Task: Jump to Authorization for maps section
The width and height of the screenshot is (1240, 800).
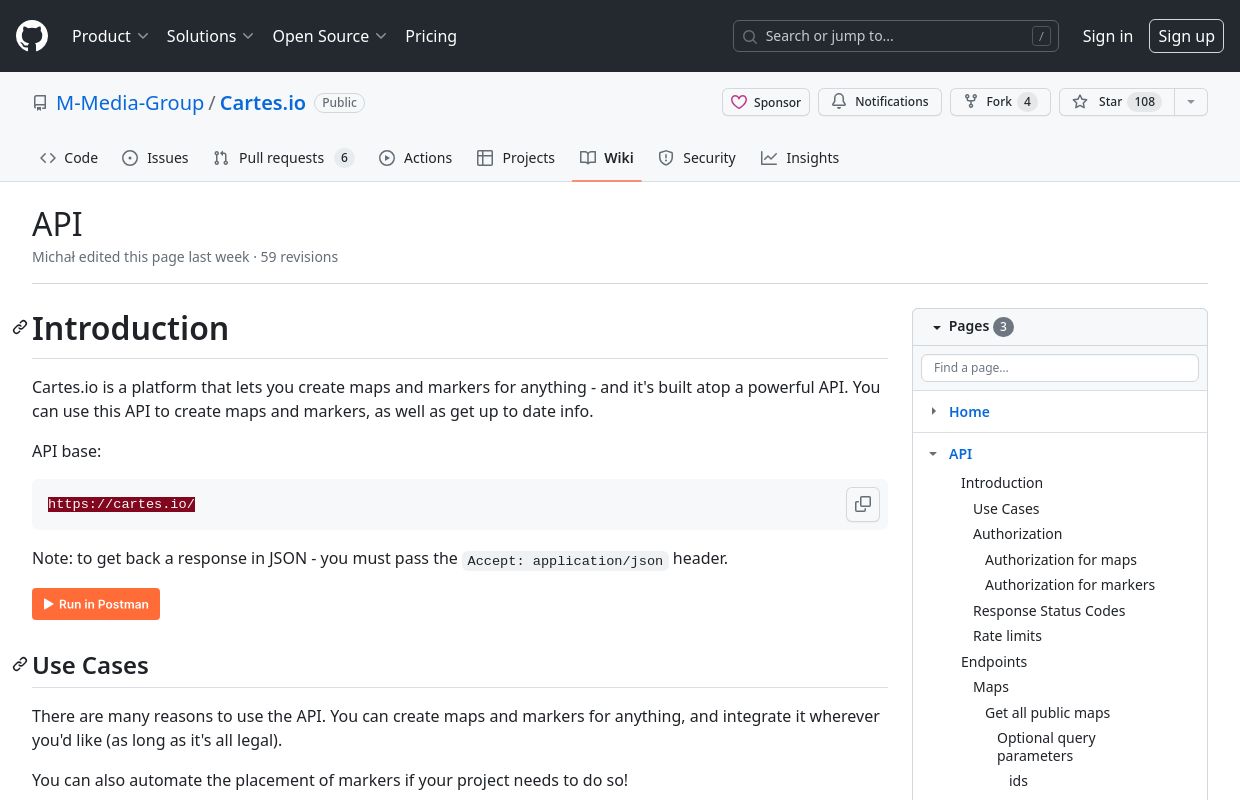Action: [x=1061, y=560]
